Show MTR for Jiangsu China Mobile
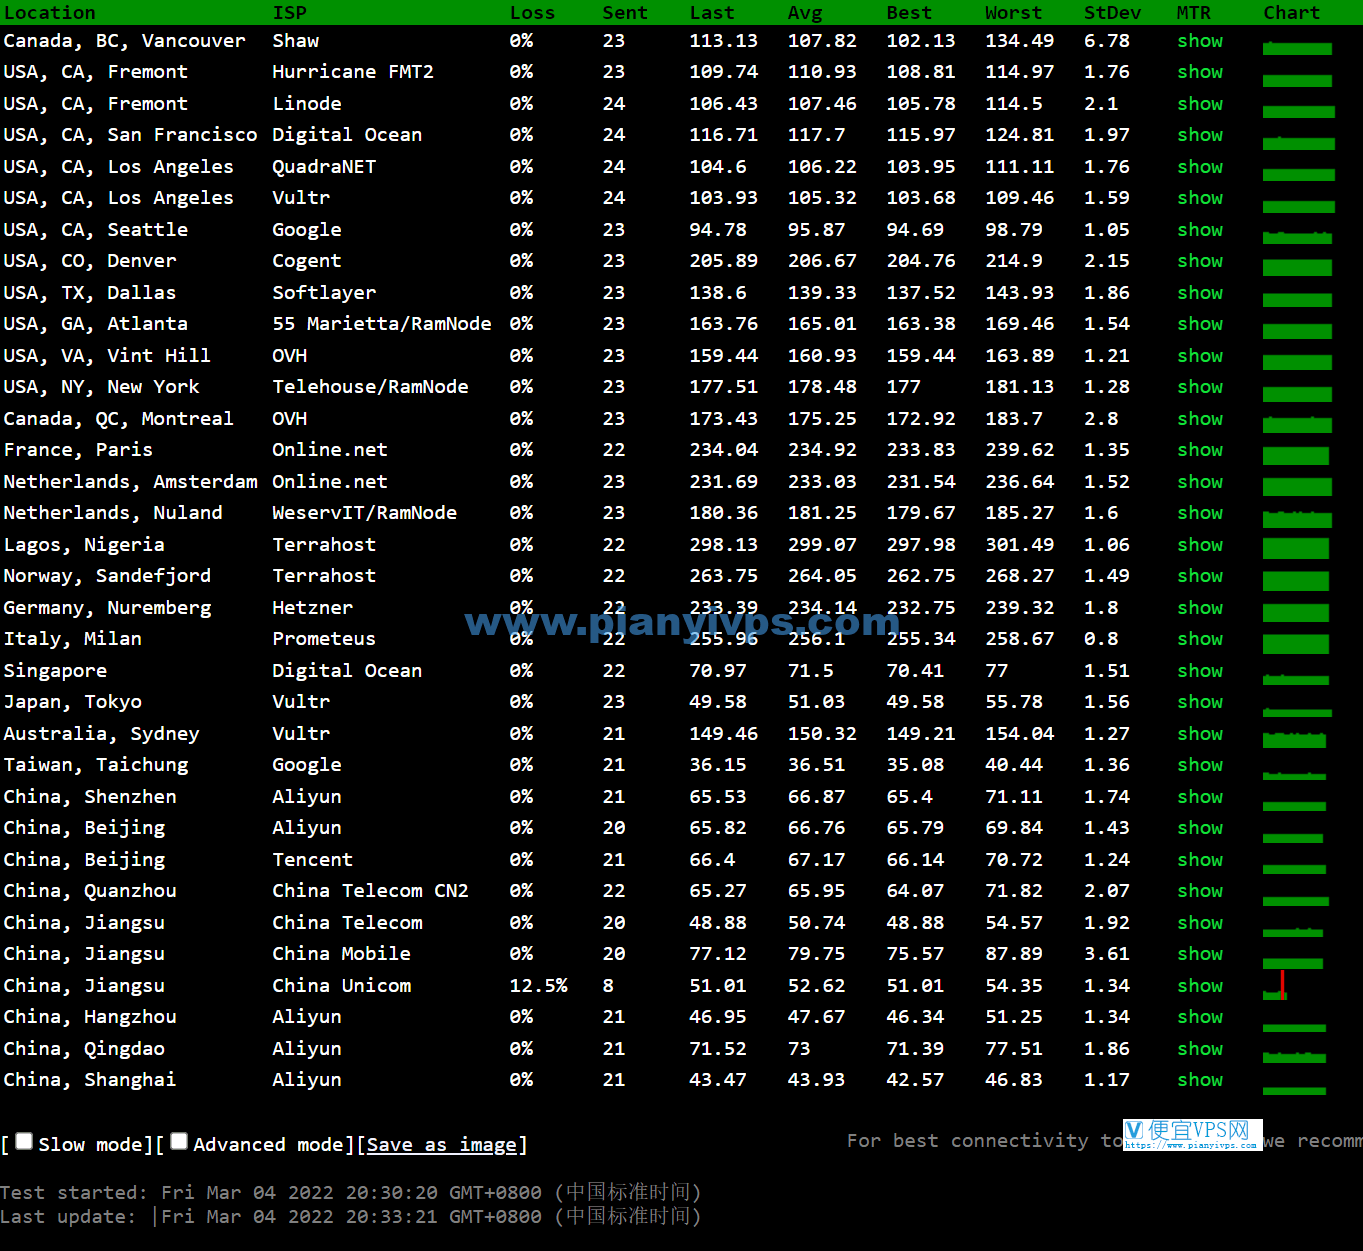 coord(1200,954)
